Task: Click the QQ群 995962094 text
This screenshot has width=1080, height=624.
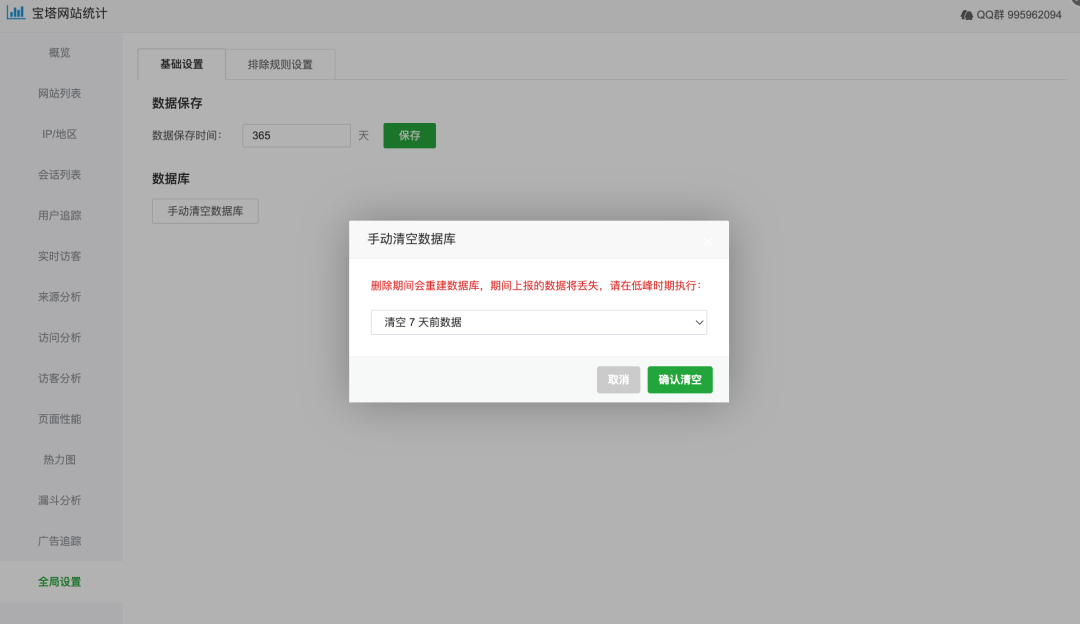Action: click(x=1019, y=14)
